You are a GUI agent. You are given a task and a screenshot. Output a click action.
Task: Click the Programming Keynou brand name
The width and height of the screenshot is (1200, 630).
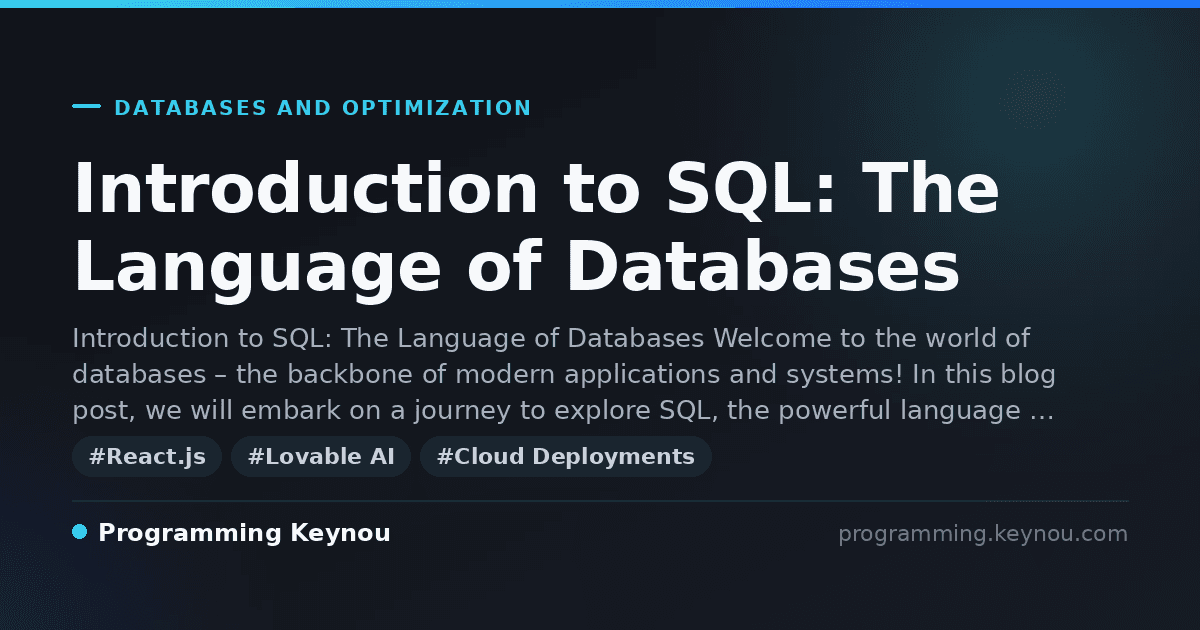[x=244, y=533]
